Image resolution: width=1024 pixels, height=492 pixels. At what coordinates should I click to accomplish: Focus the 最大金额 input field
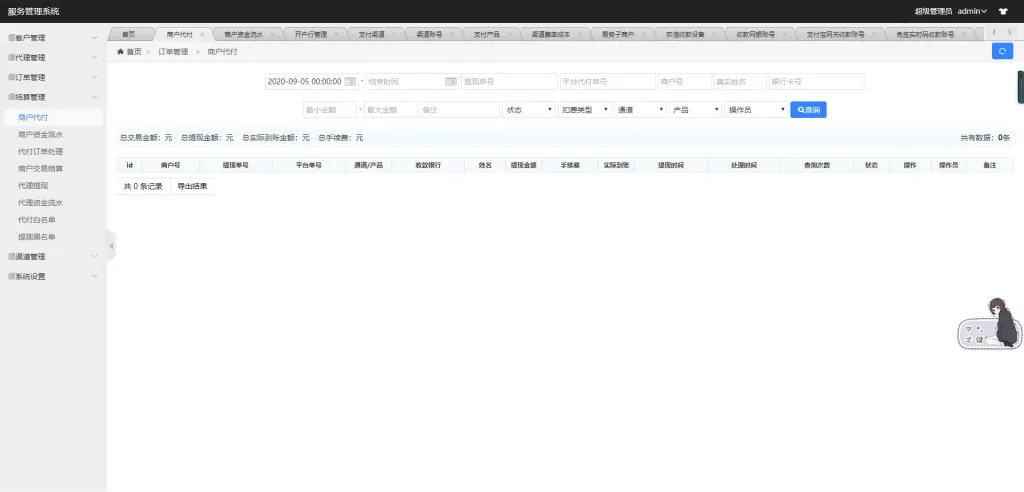[x=391, y=110]
